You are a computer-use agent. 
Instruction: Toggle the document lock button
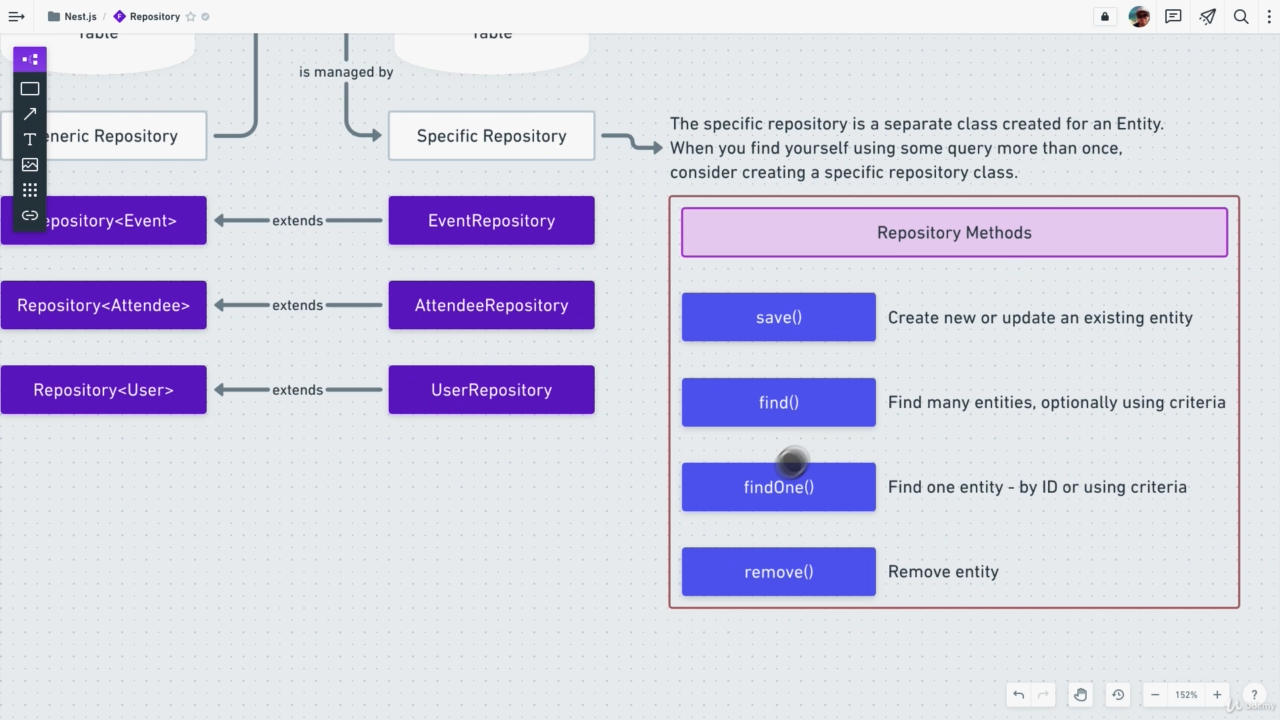click(1105, 17)
